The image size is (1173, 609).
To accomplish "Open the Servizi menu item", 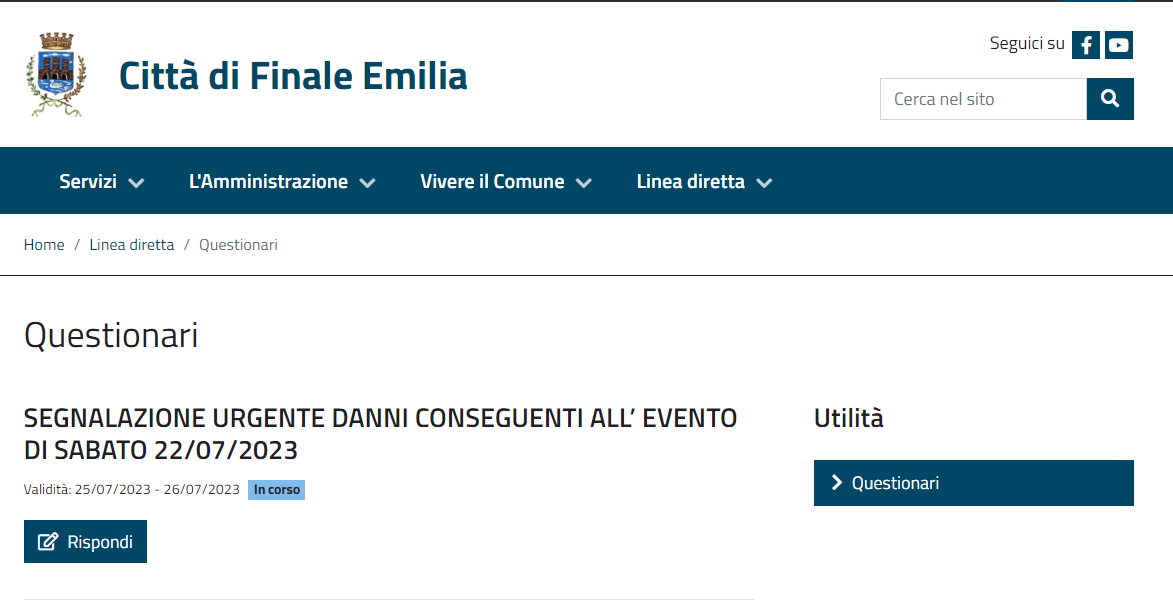I will coord(88,181).
